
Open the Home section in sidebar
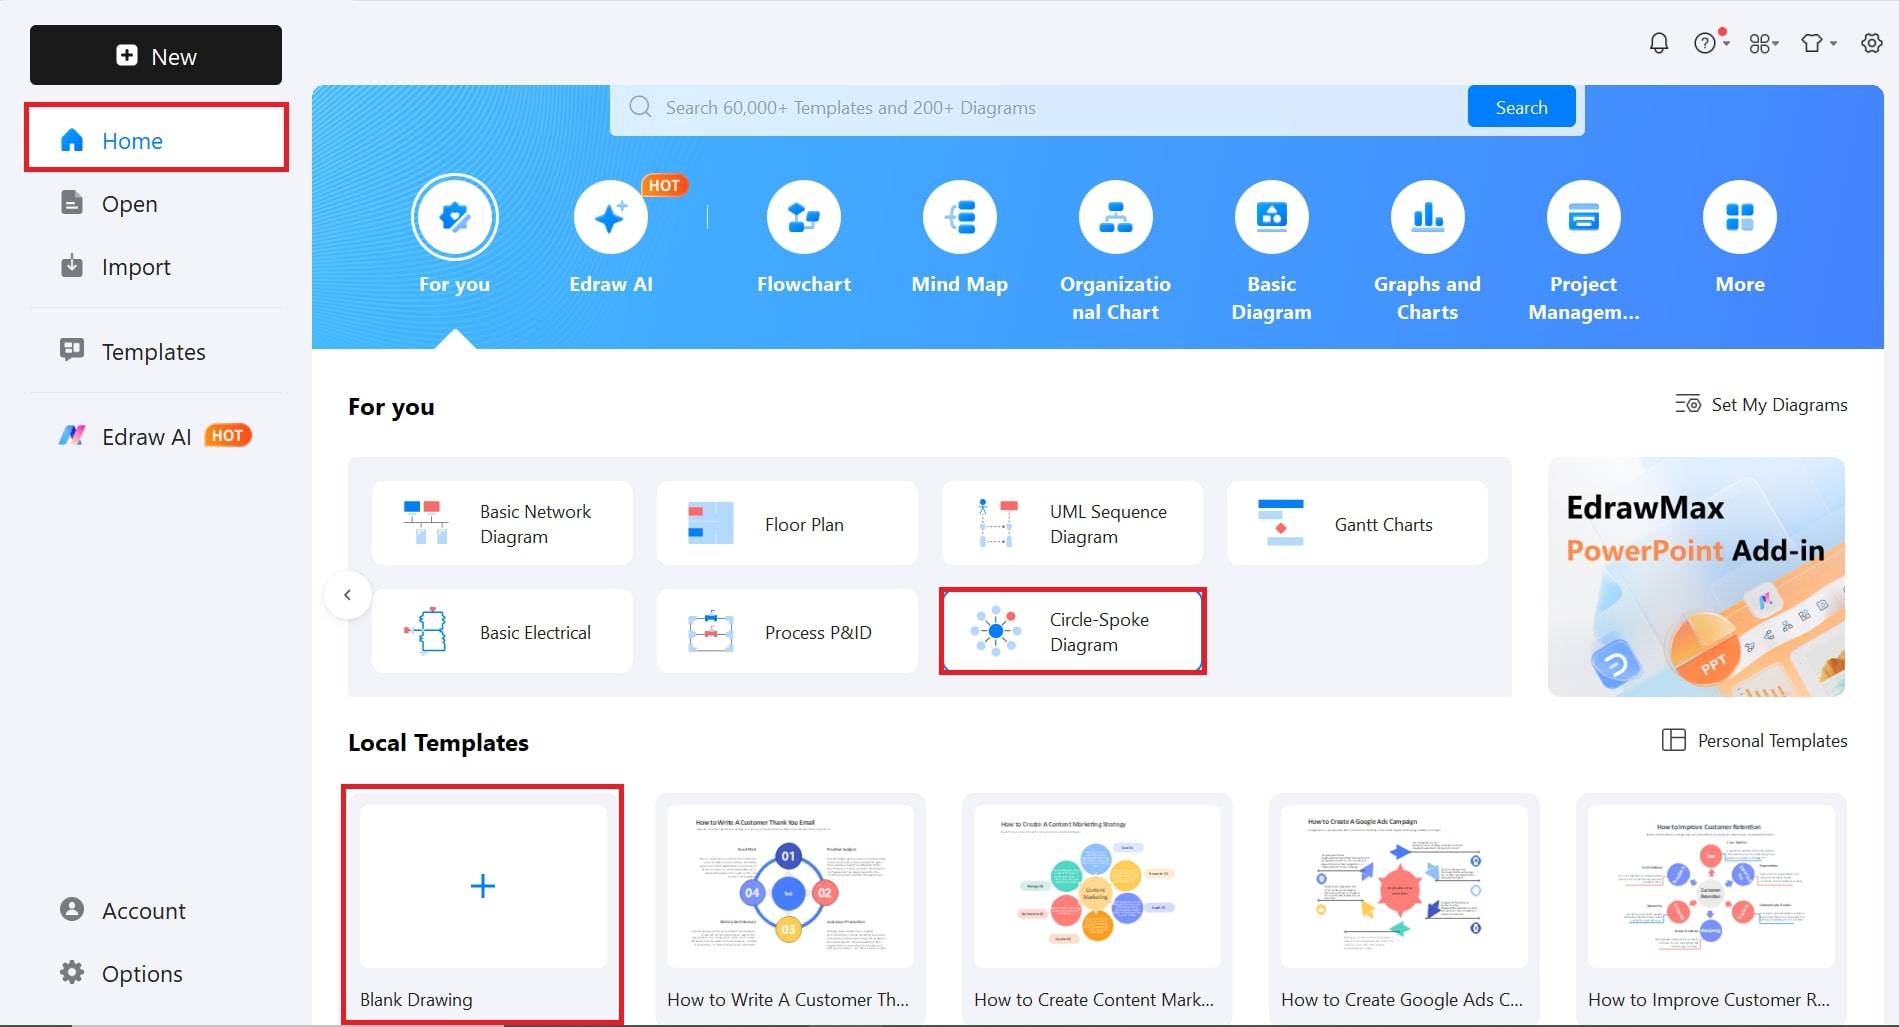[156, 140]
